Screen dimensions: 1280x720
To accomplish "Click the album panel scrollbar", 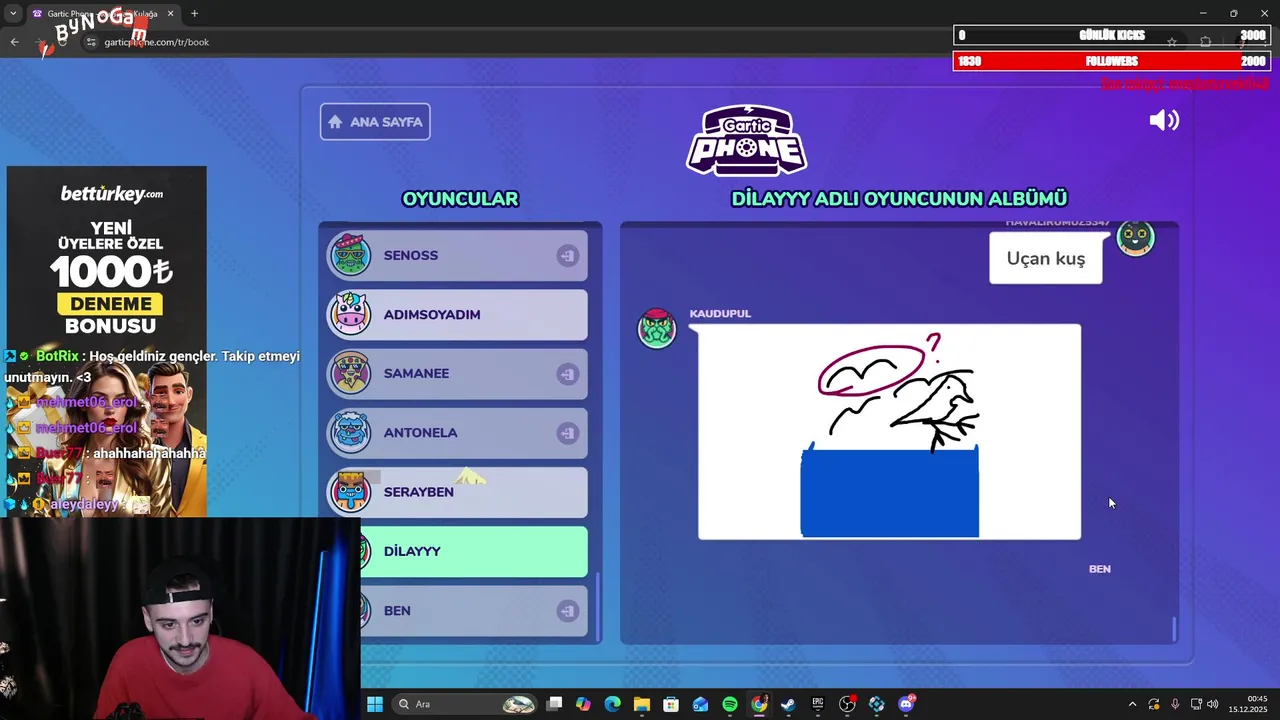I will pyautogui.click(x=1175, y=629).
